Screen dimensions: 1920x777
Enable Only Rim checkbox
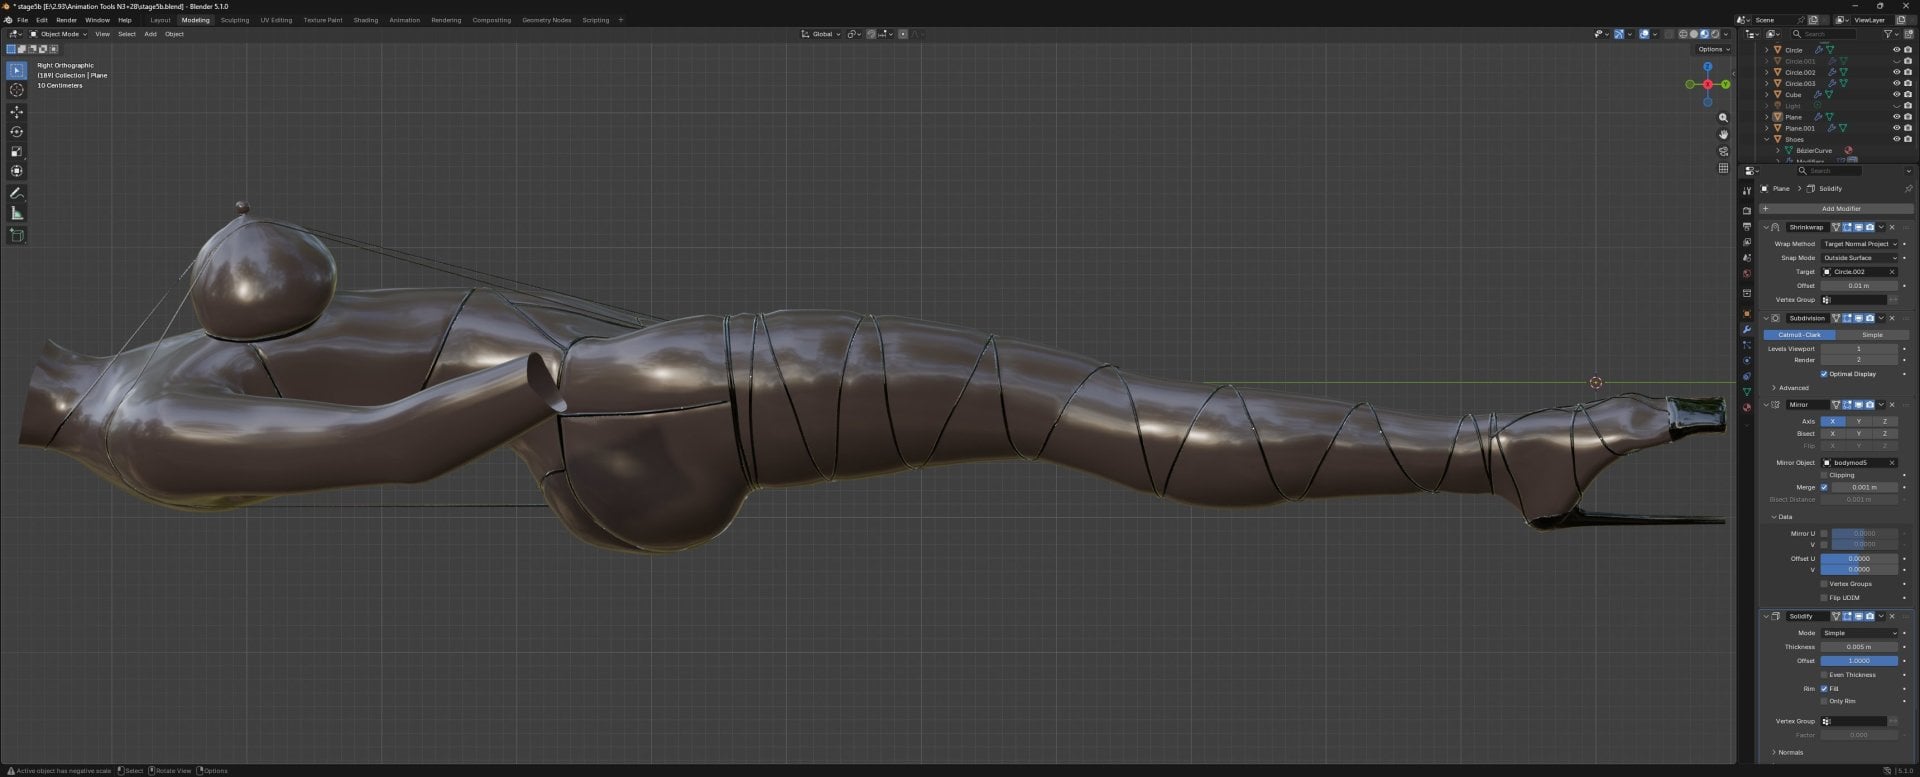click(1824, 701)
